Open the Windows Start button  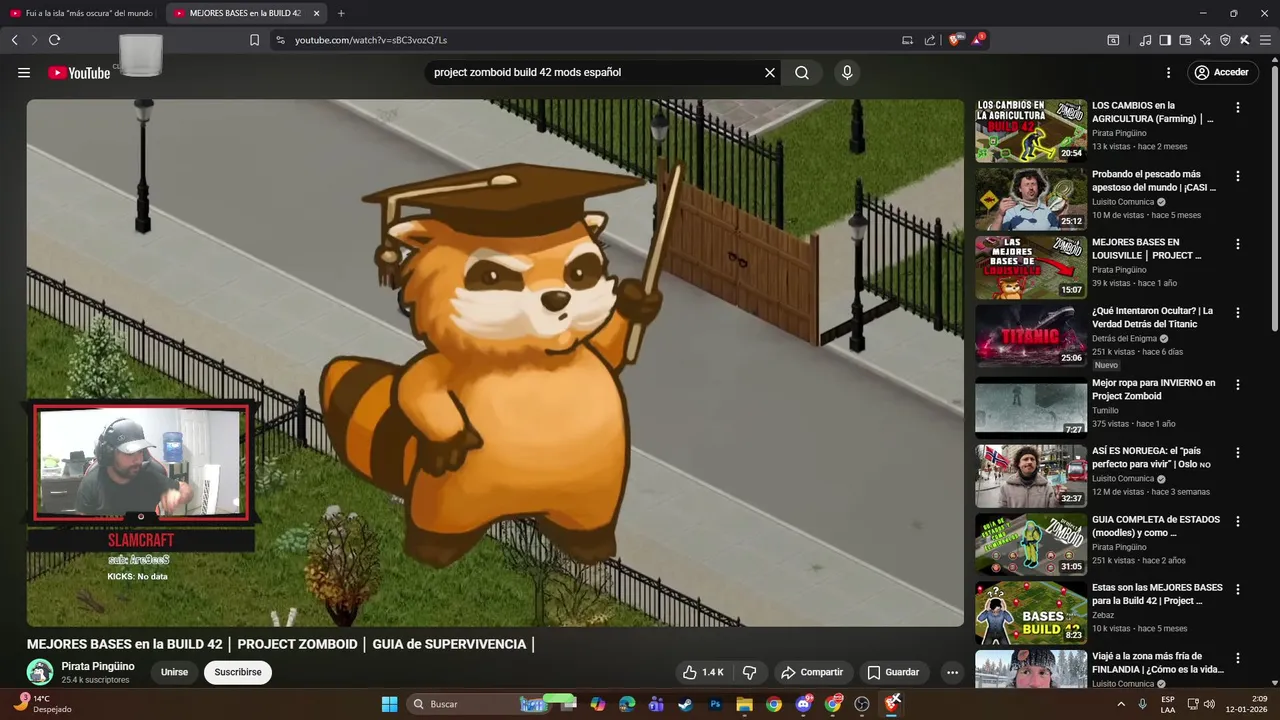pyautogui.click(x=389, y=704)
